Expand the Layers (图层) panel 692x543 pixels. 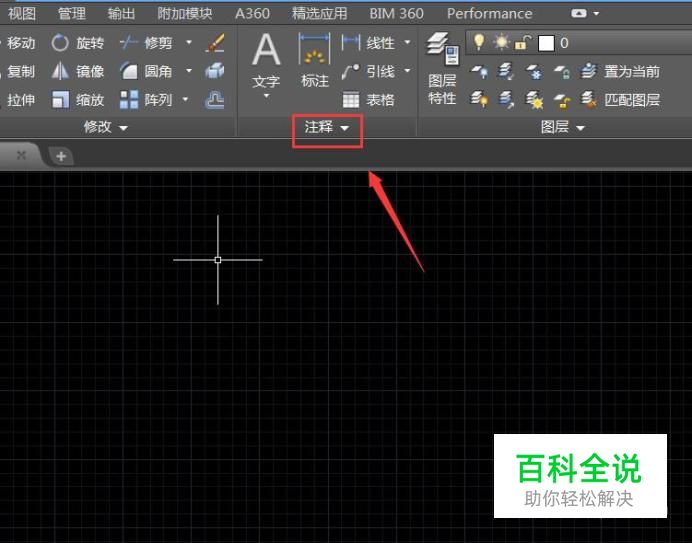563,128
